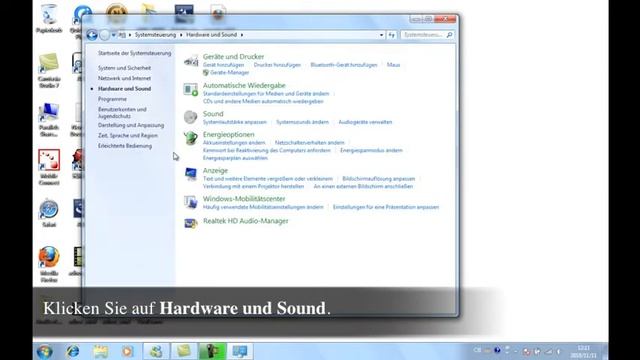The width and height of the screenshot is (640, 360).
Task: Click the shield icon beside Geräte-Manager
Action: click(x=206, y=73)
